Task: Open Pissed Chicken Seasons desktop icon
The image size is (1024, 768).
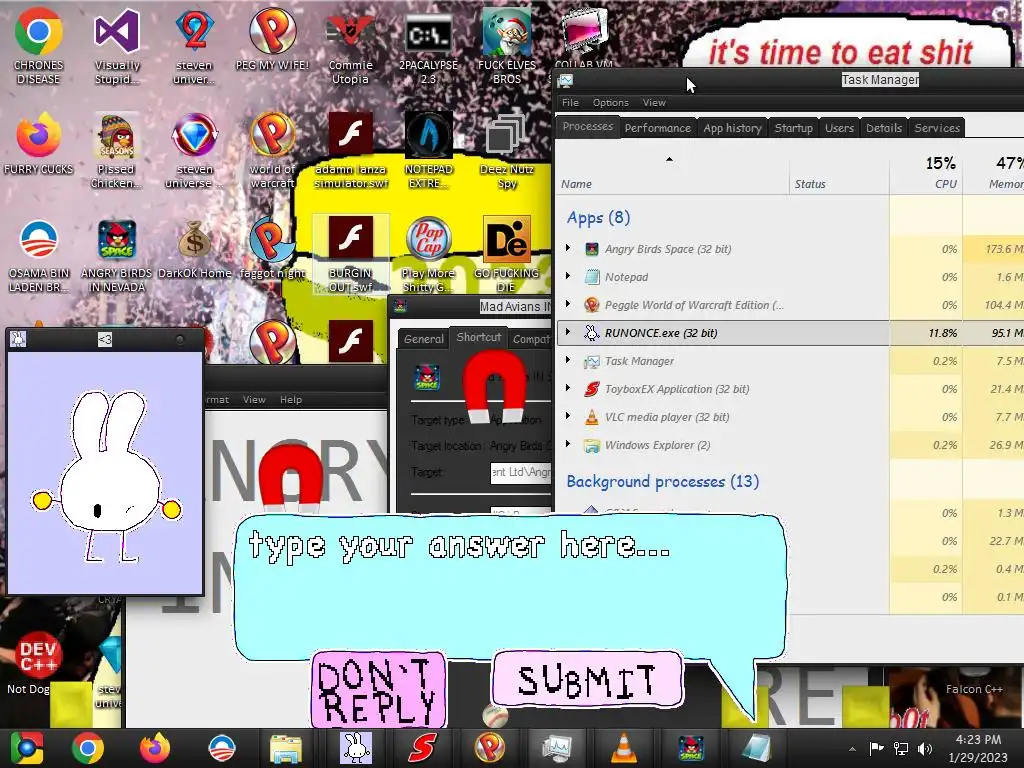Action: pos(116,150)
